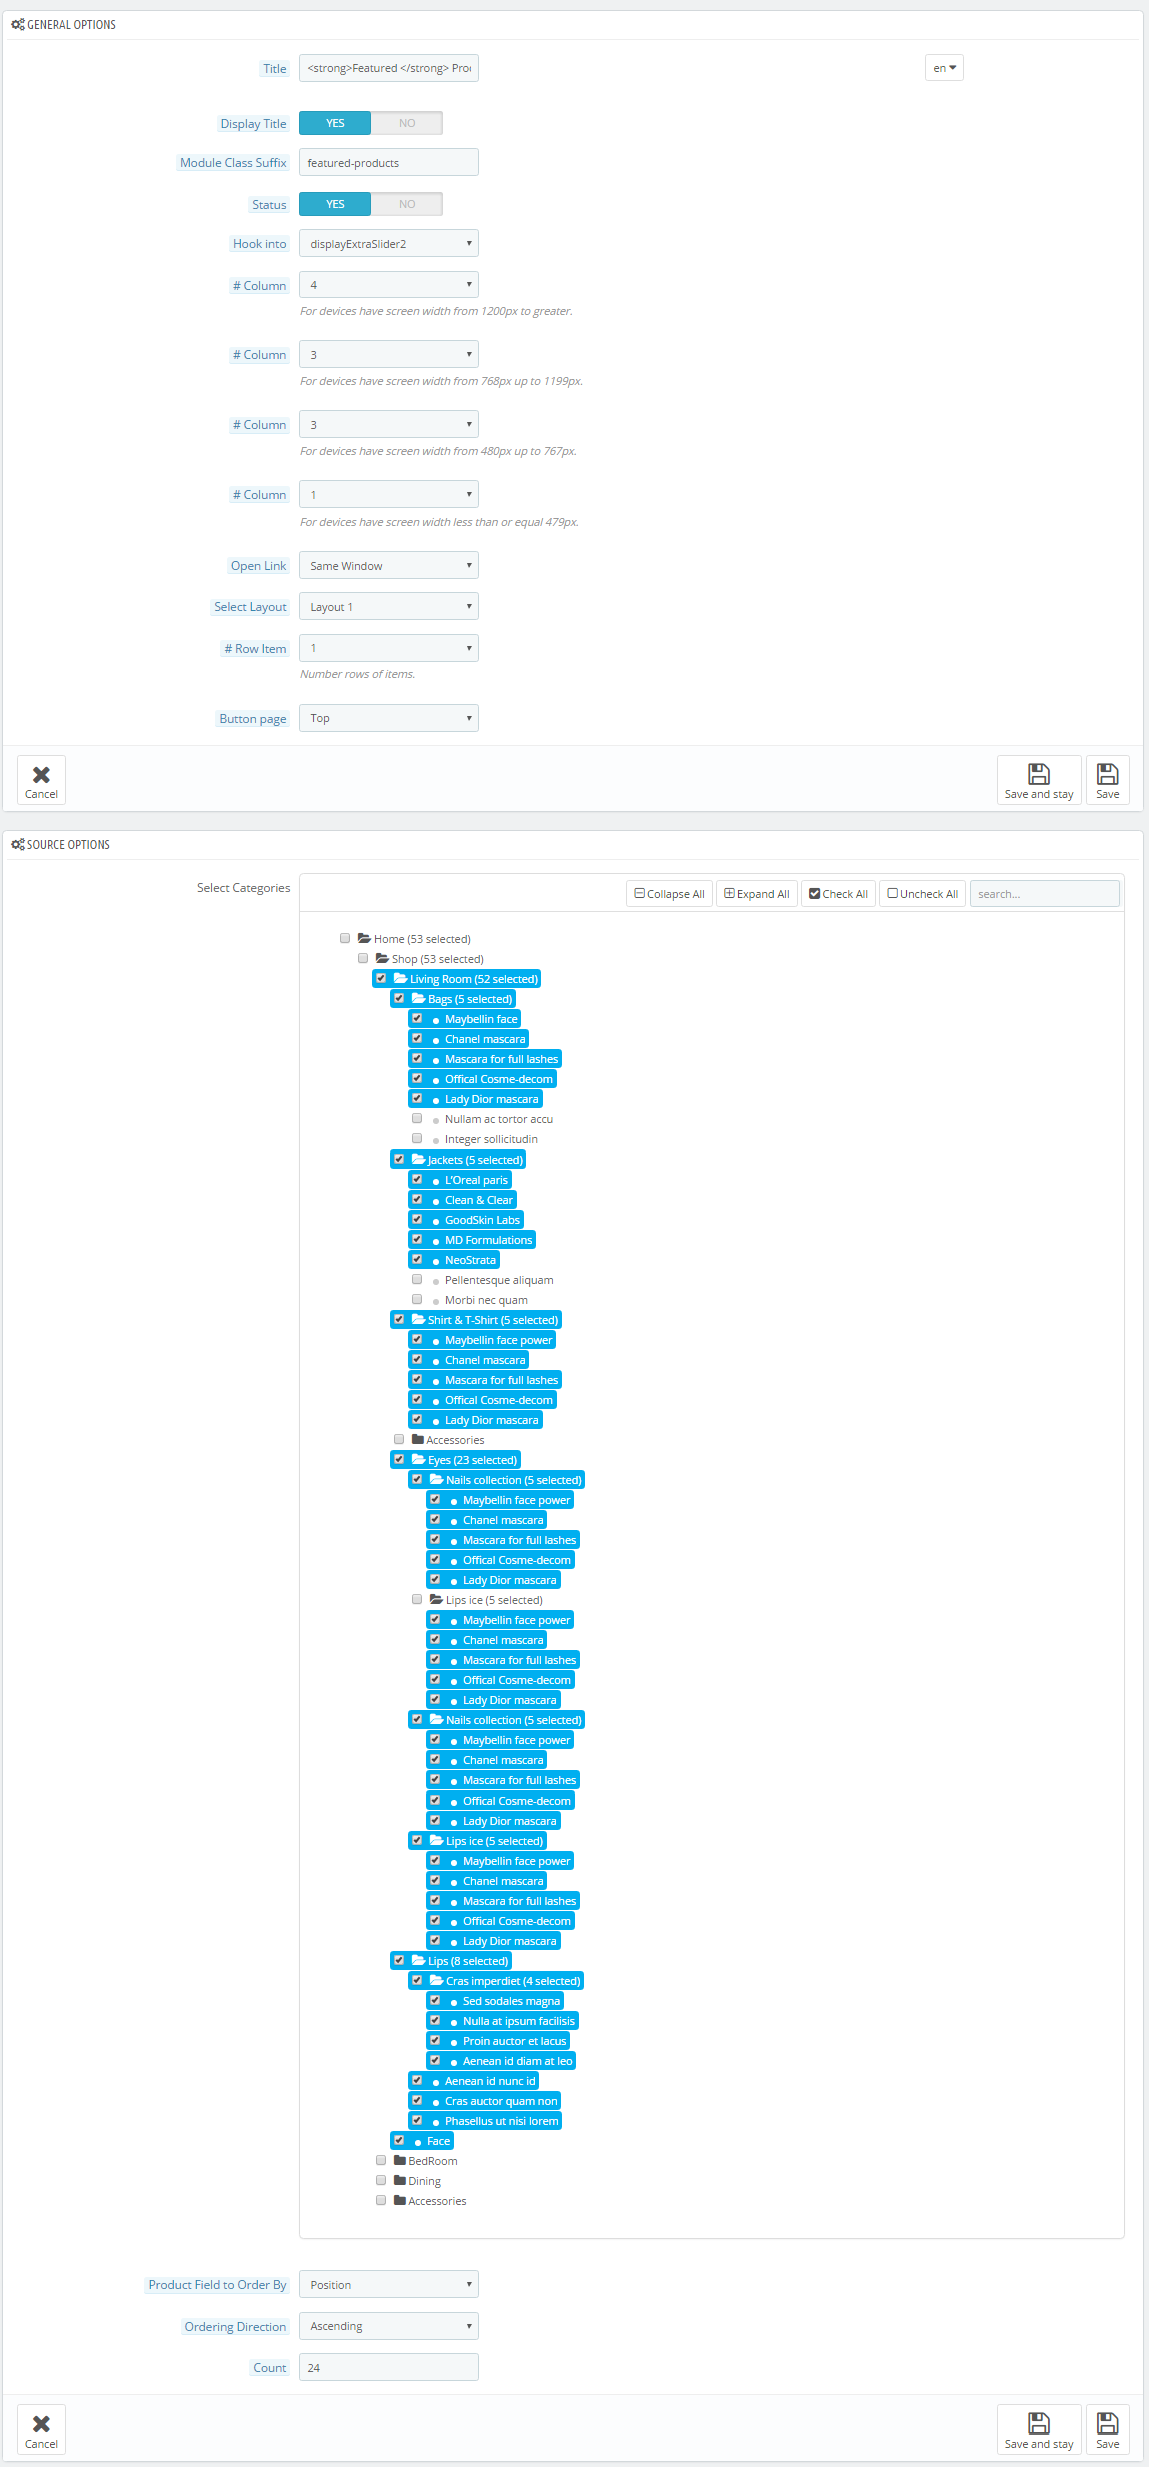Image resolution: width=1149 pixels, height=2467 pixels.
Task: Set Status toggle to NO
Action: point(407,204)
